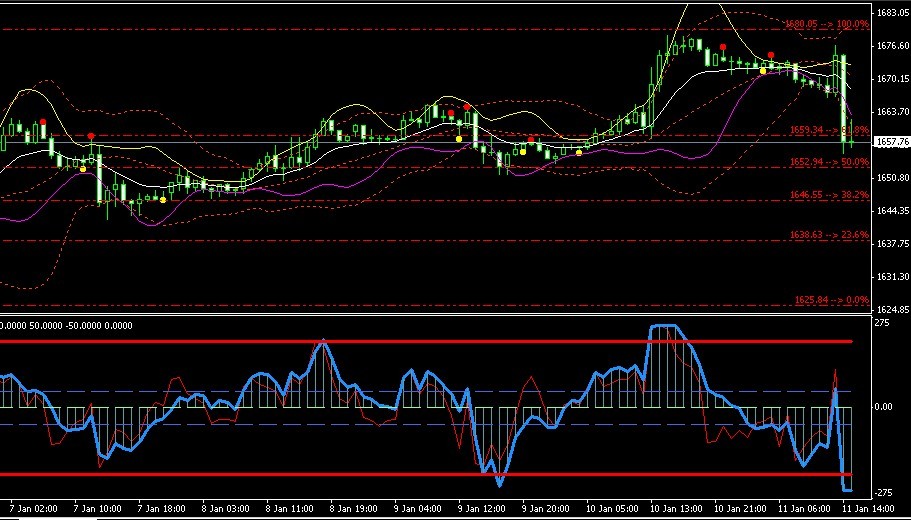This screenshot has height=520, width=911.
Task: Click time label '11 Jan 14:00'
Action: coord(868,509)
